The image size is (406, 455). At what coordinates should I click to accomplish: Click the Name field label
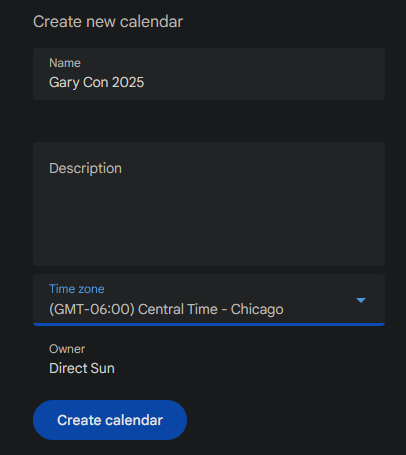tap(65, 63)
